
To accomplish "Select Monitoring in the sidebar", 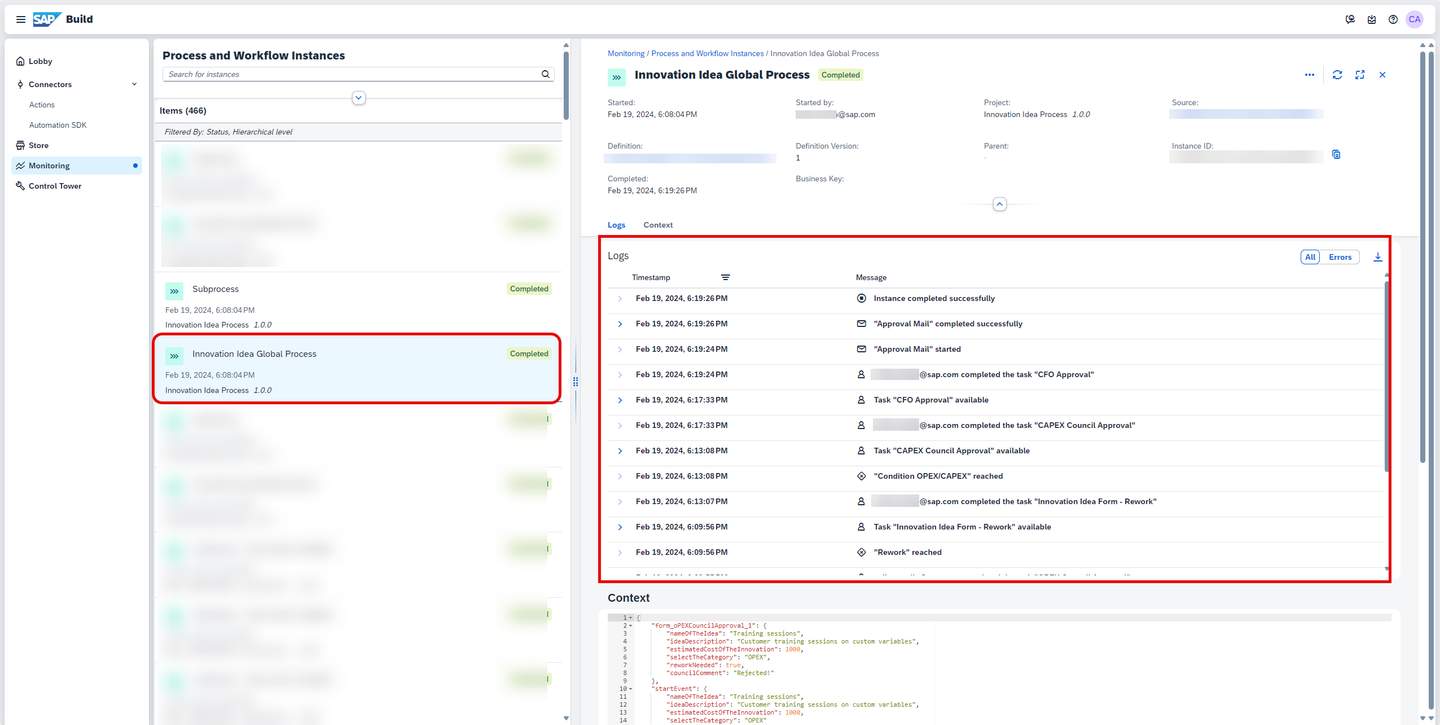I will pyautogui.click(x=76, y=166).
